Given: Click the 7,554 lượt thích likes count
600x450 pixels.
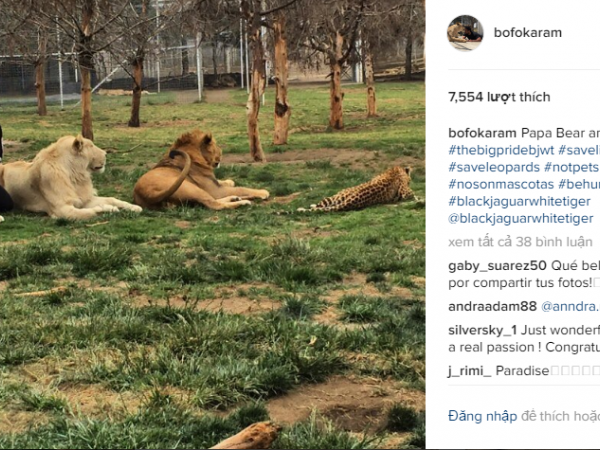Looking at the screenshot, I should point(499,97).
